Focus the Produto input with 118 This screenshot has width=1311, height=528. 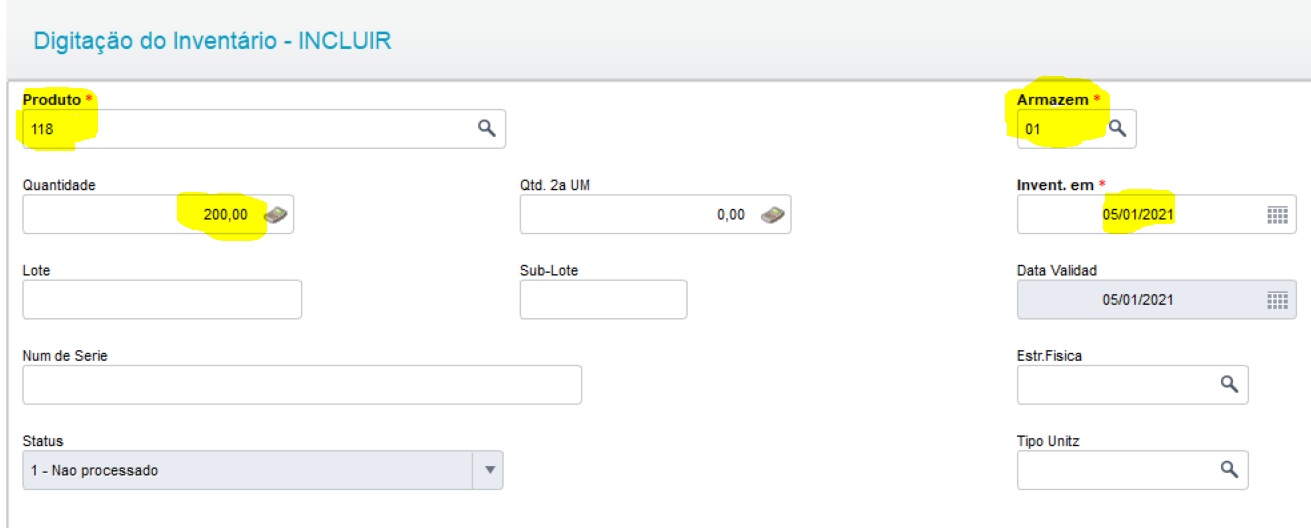point(264,129)
